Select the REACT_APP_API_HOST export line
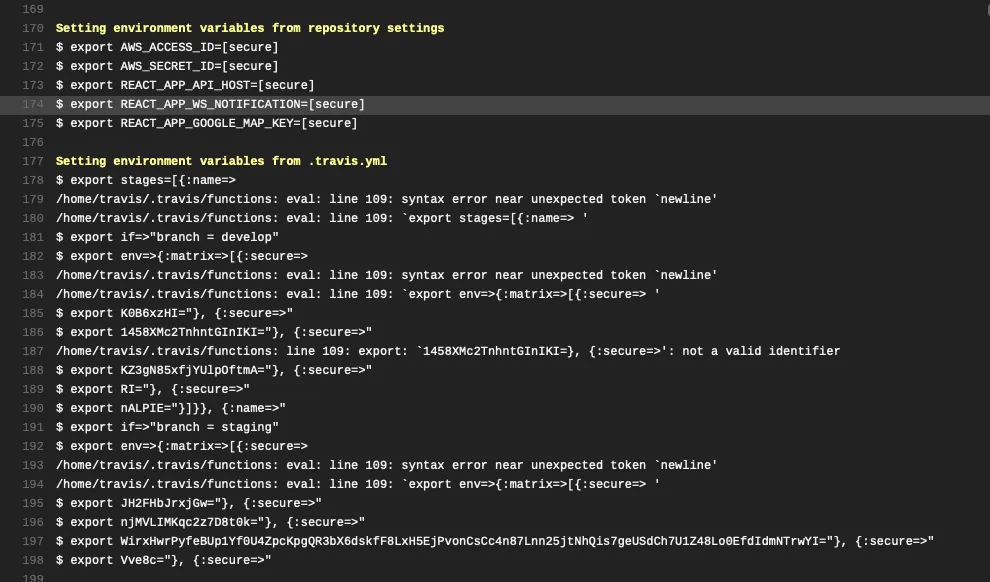Screen dimensions: 990x582 (x=185, y=85)
